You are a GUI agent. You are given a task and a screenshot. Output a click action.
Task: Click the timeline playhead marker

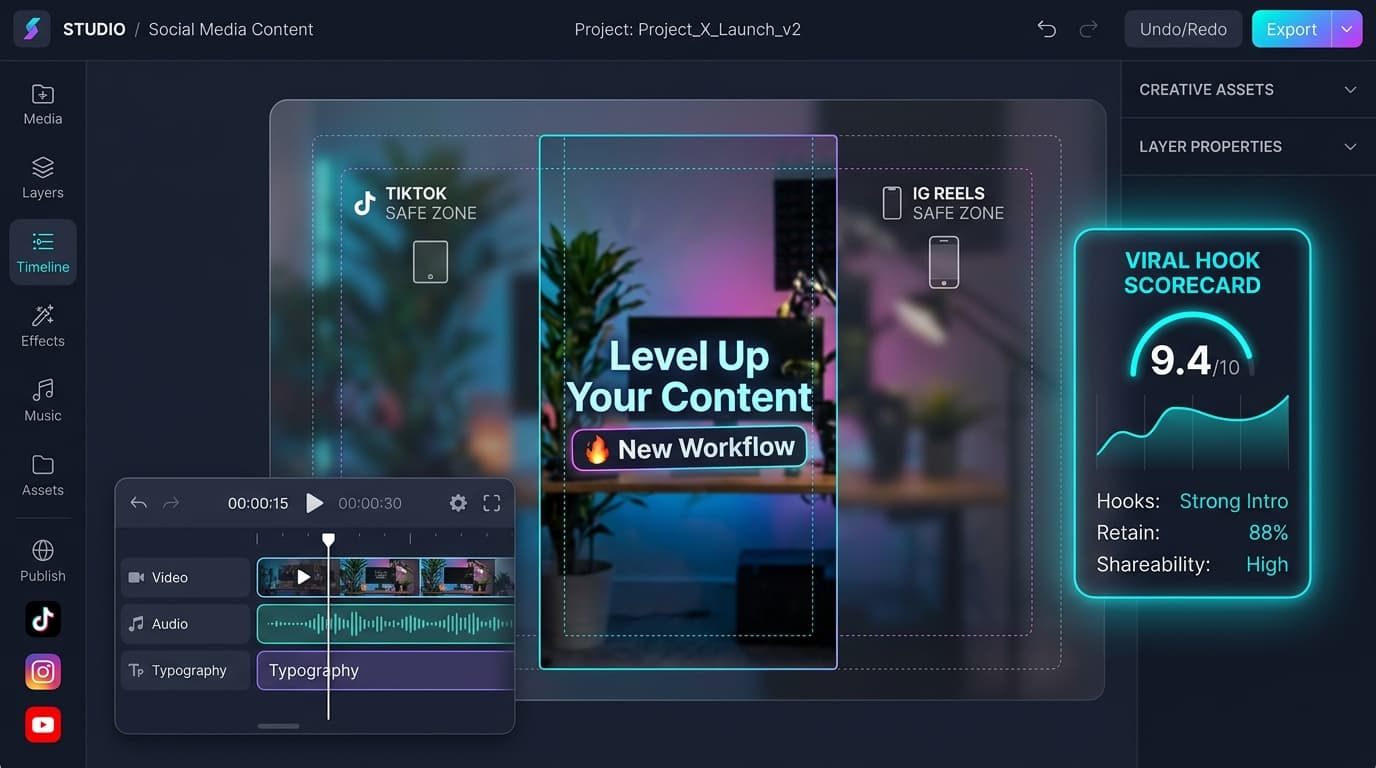point(328,540)
